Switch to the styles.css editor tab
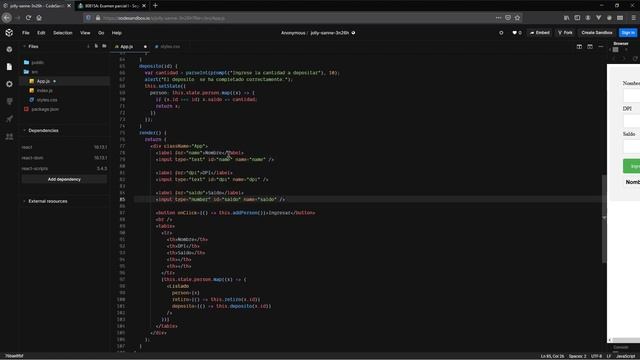Viewport: 640px width, 360px height. (170, 47)
